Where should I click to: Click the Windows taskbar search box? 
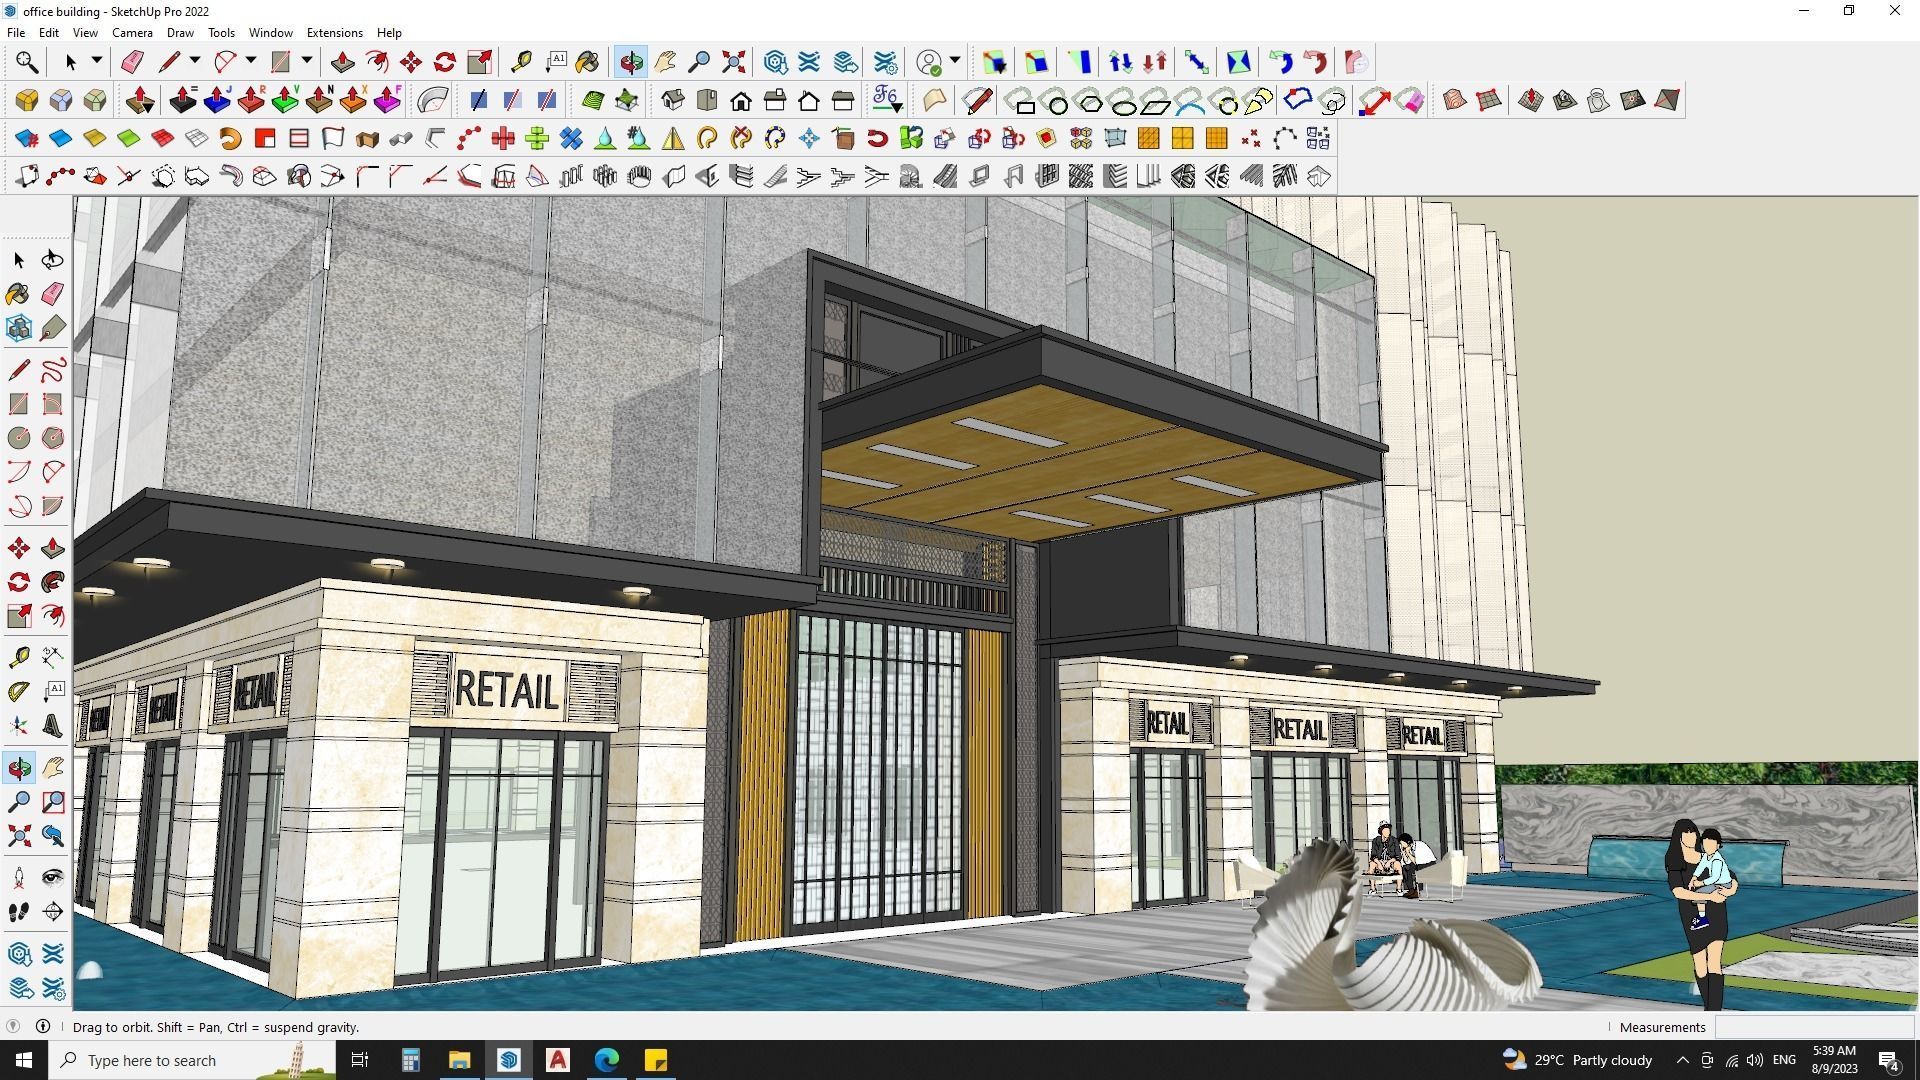(x=193, y=1060)
